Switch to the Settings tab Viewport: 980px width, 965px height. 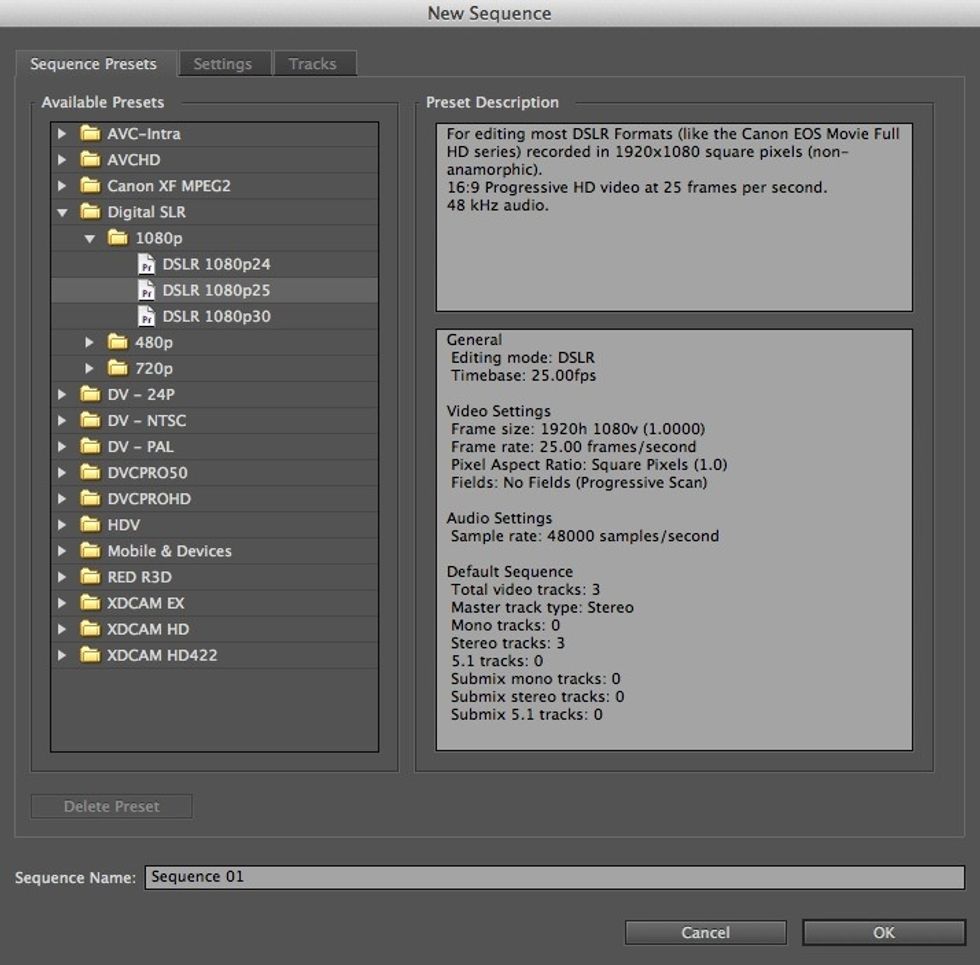223,63
